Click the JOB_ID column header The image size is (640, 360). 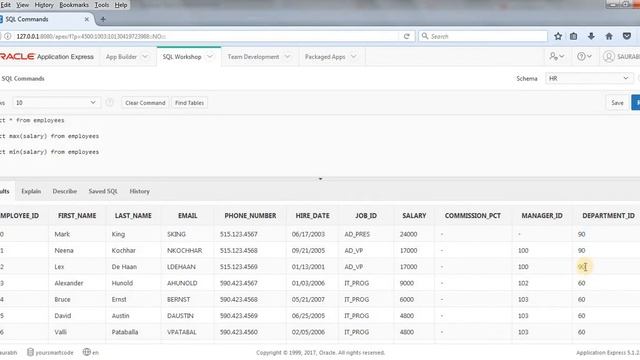click(x=366, y=216)
